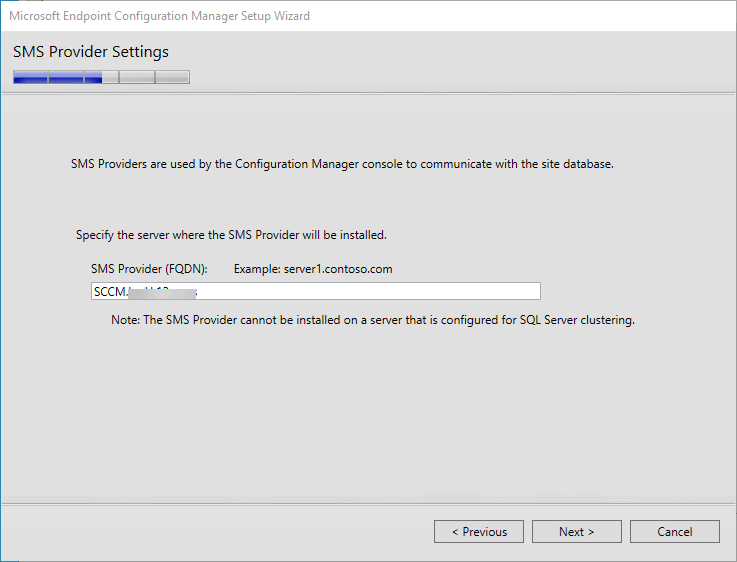
Task: Click the Setup Wizard window title
Action: (x=159, y=16)
